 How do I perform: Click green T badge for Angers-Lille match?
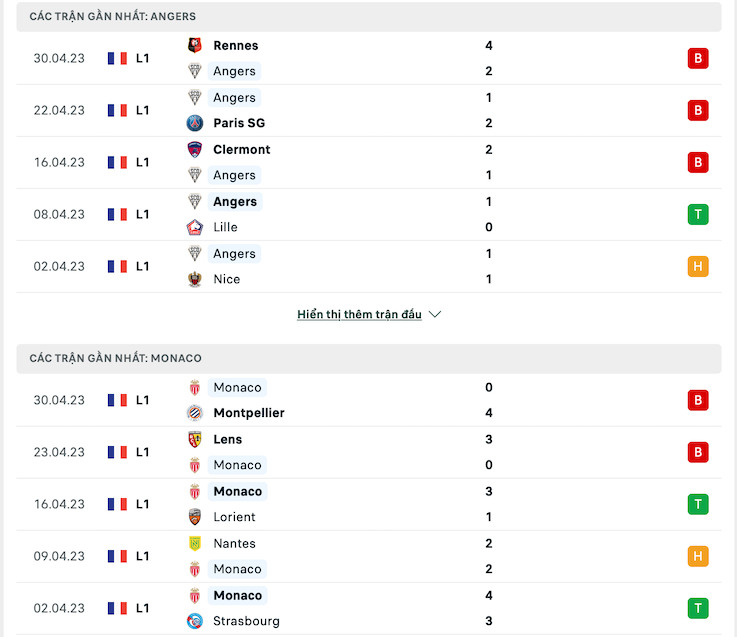pos(698,214)
